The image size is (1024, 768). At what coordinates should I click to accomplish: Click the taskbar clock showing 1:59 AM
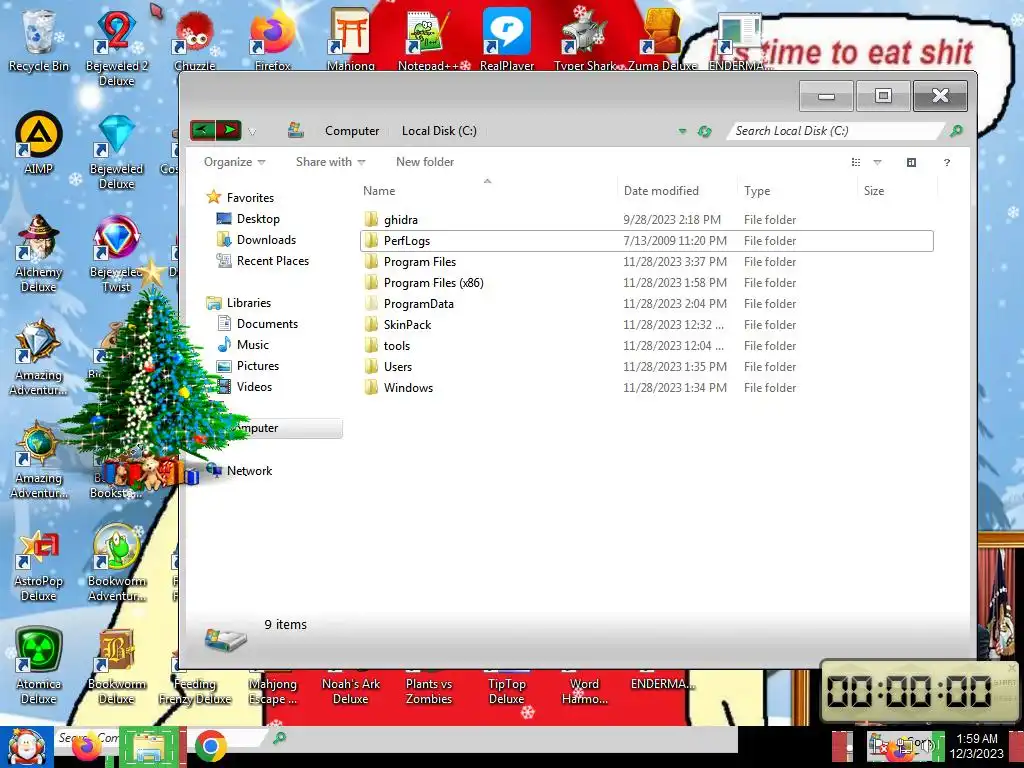(976, 746)
